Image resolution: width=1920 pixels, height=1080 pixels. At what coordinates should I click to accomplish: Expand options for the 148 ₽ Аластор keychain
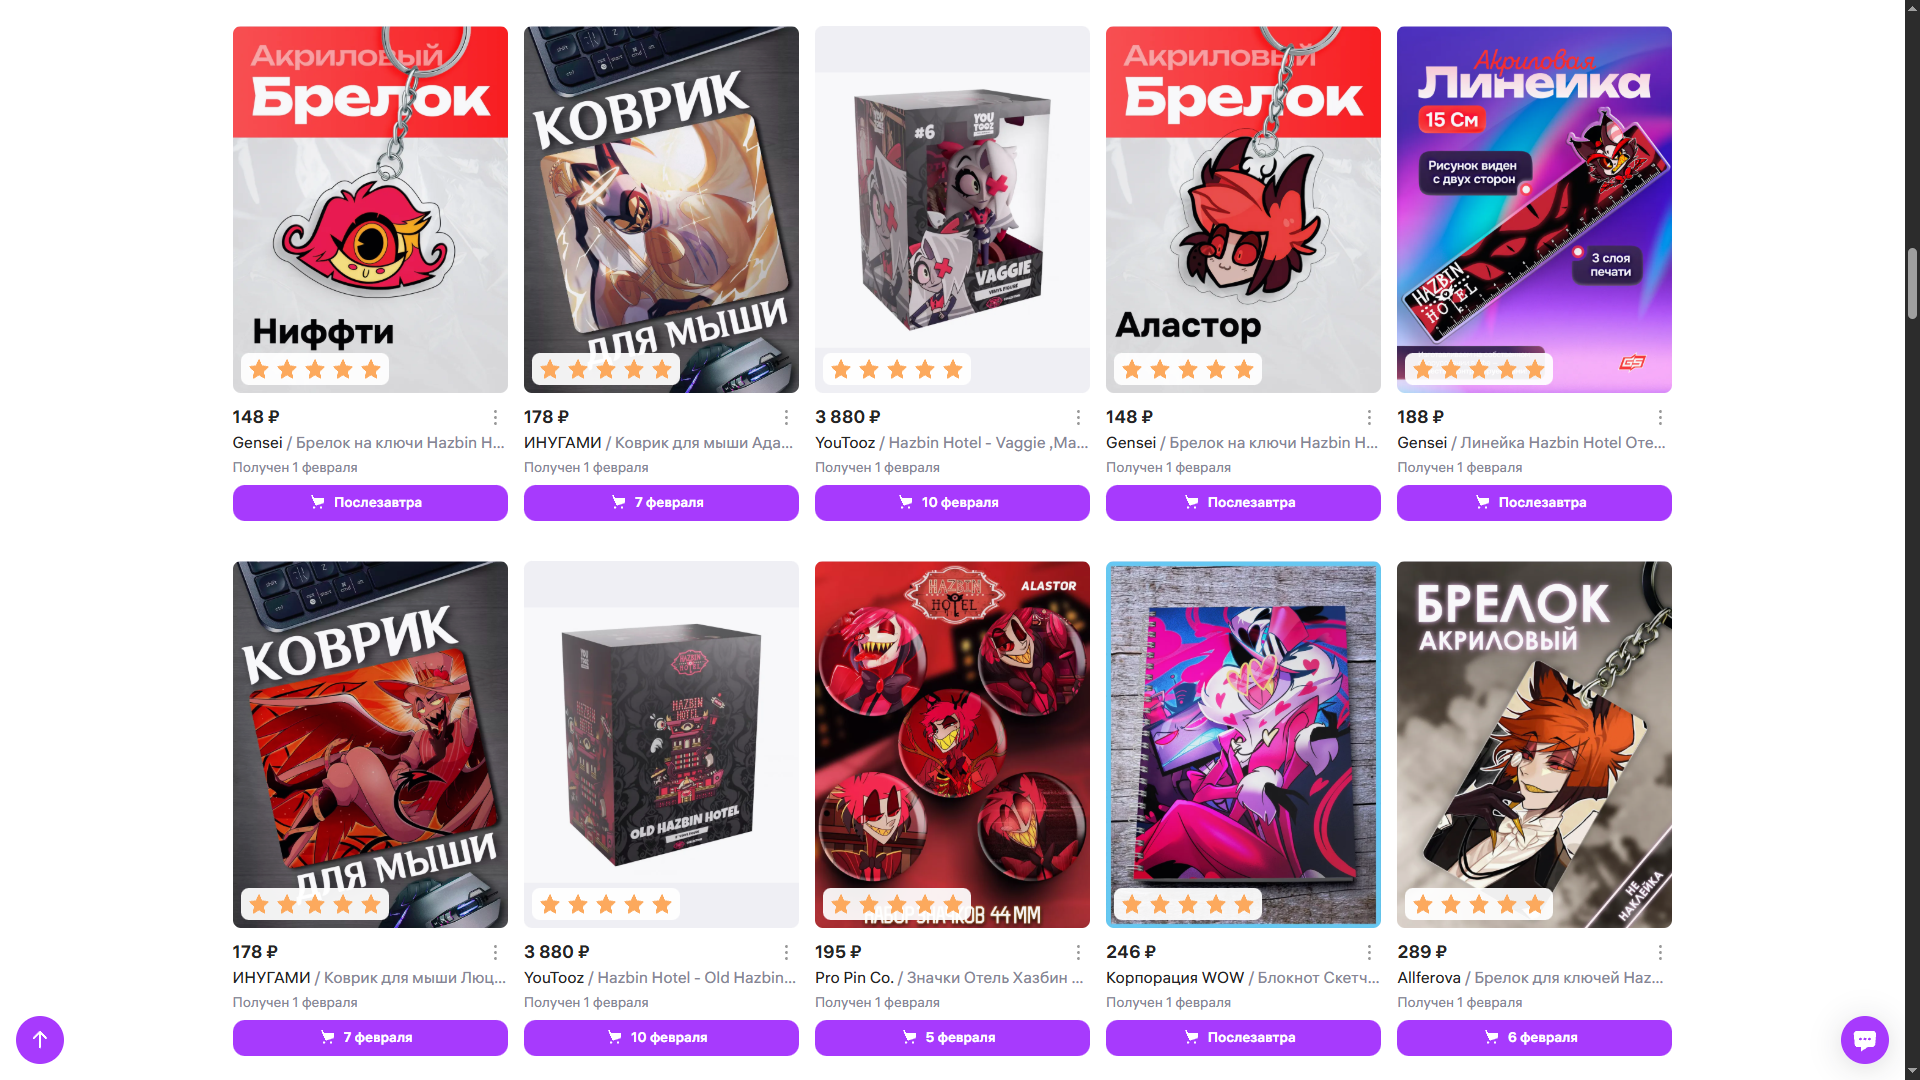pos(1369,417)
